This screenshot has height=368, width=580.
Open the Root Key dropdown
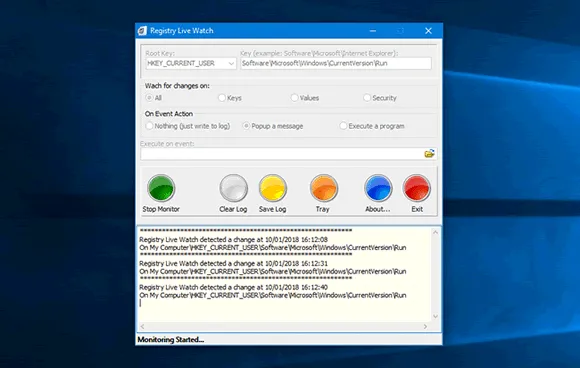(191, 63)
